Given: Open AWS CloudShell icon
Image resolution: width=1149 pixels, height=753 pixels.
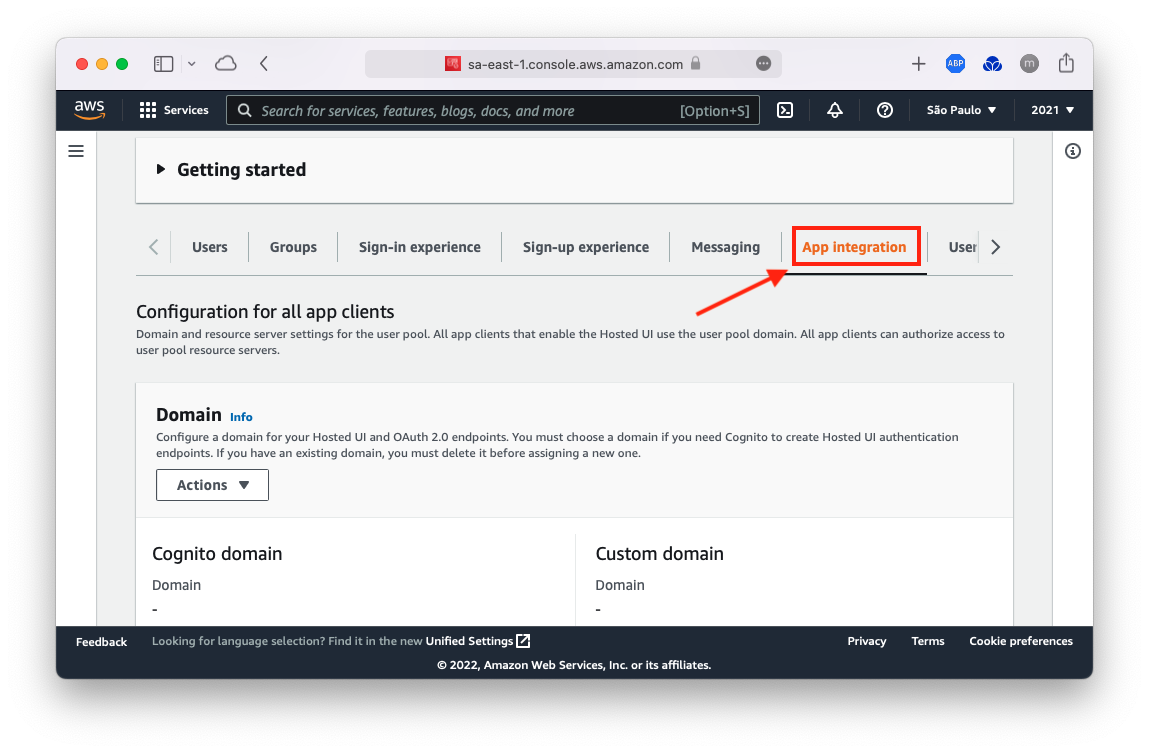Looking at the screenshot, I should pyautogui.click(x=785, y=110).
